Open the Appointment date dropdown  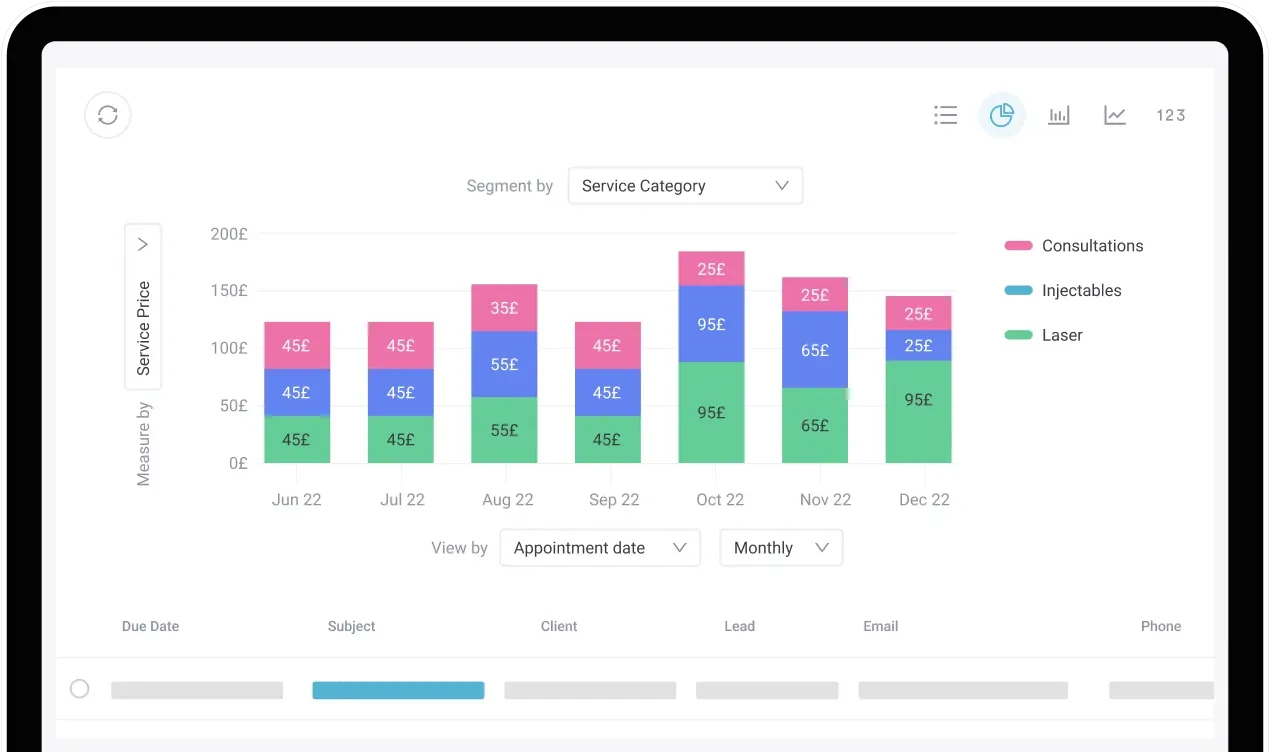click(599, 547)
